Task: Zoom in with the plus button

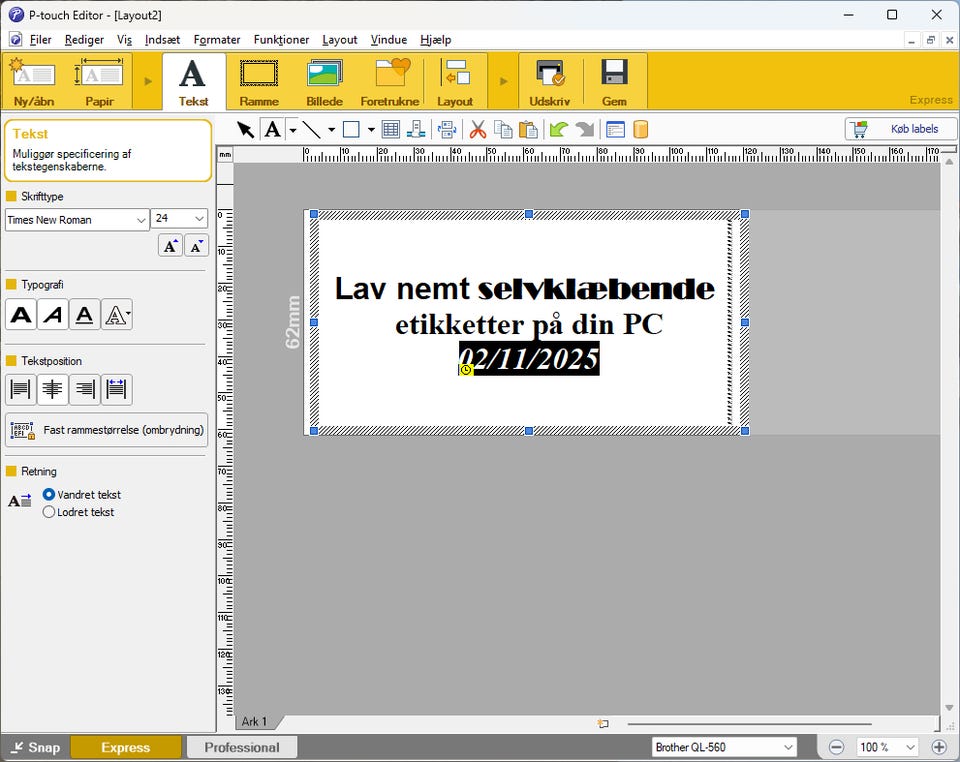Action: click(x=939, y=747)
